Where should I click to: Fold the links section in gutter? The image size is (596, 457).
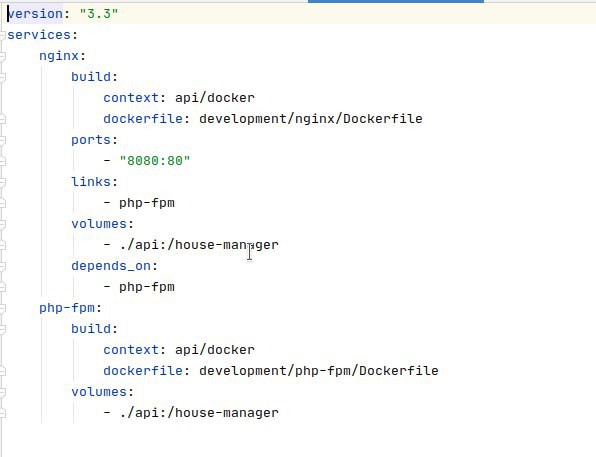[x=2, y=182]
